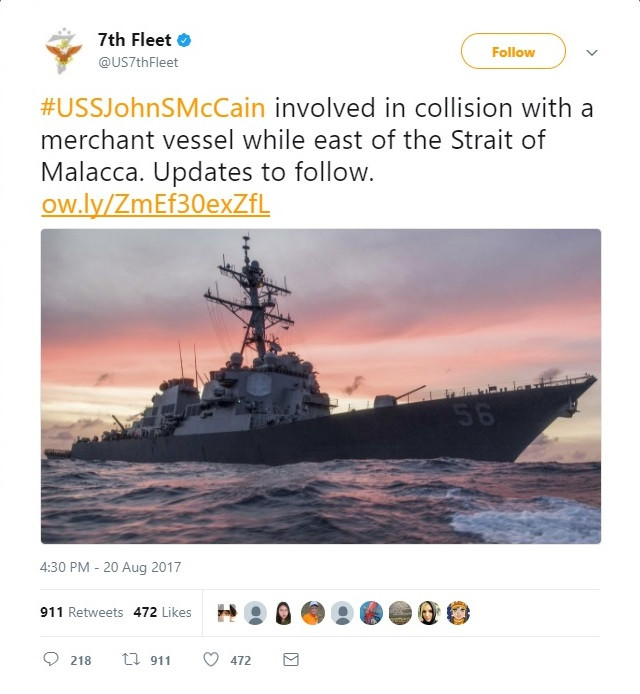
Task: Open the red octopus artwork avatar
Action: point(371,612)
